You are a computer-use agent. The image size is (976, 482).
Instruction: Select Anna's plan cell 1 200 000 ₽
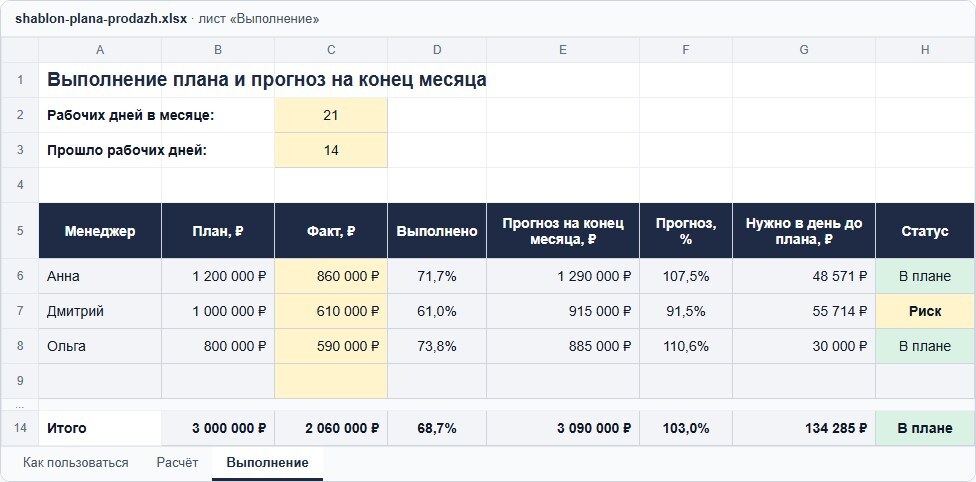[x=218, y=276]
